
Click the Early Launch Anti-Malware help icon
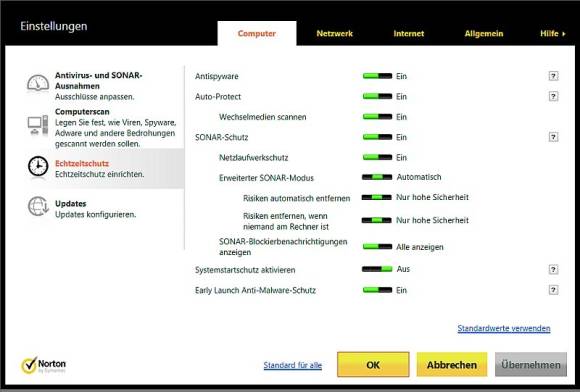[x=553, y=290]
